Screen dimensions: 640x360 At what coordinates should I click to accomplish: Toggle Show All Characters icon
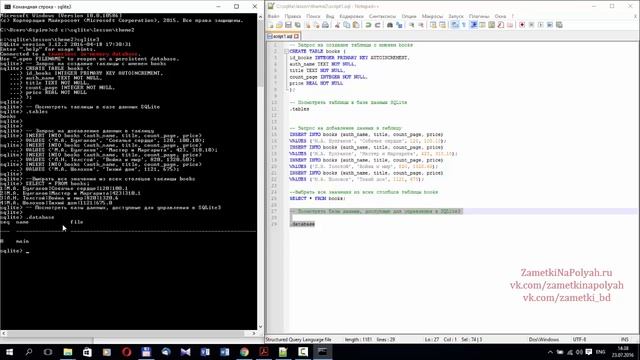[464, 25]
